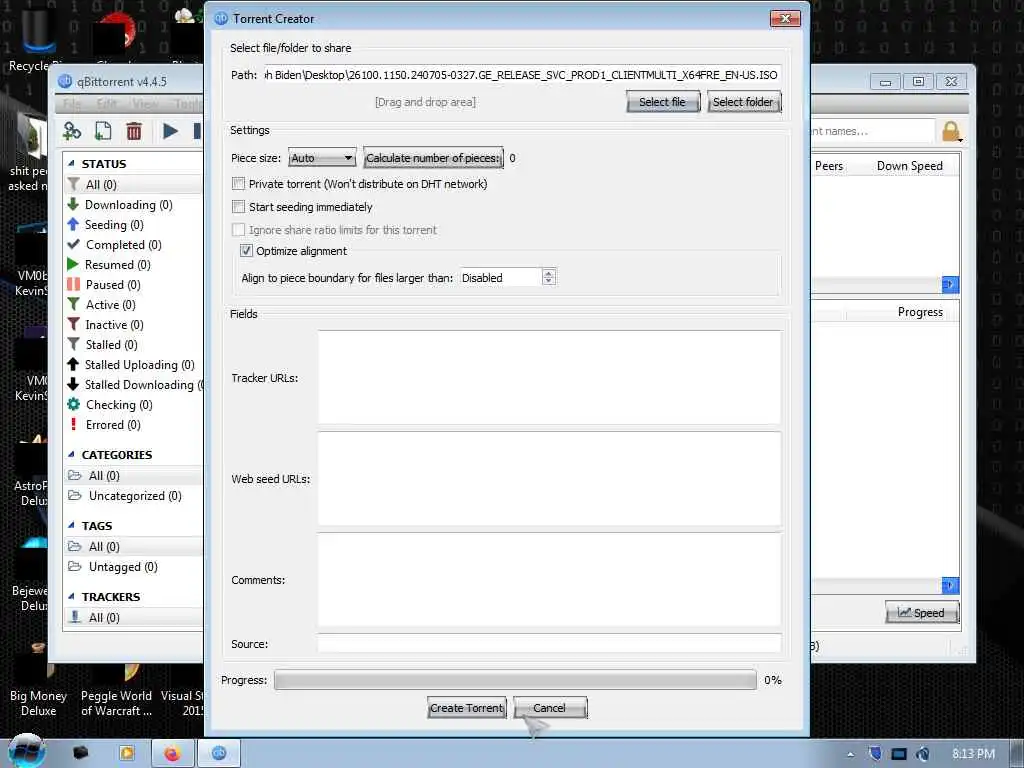Select All (0) under Trackers
The height and width of the screenshot is (768, 1024).
tap(133, 618)
